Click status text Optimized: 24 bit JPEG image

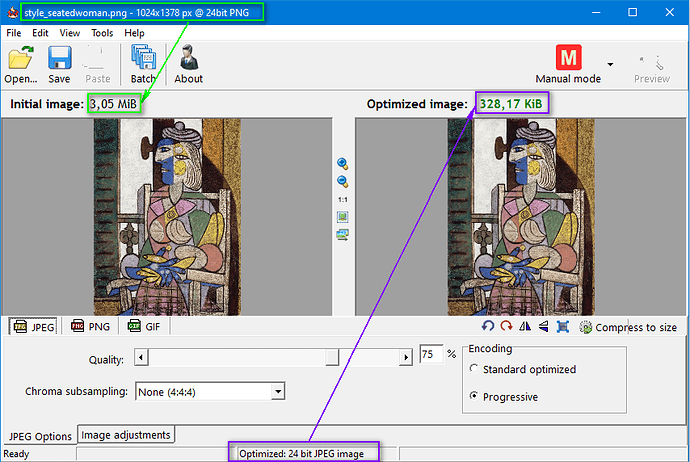(x=301, y=454)
